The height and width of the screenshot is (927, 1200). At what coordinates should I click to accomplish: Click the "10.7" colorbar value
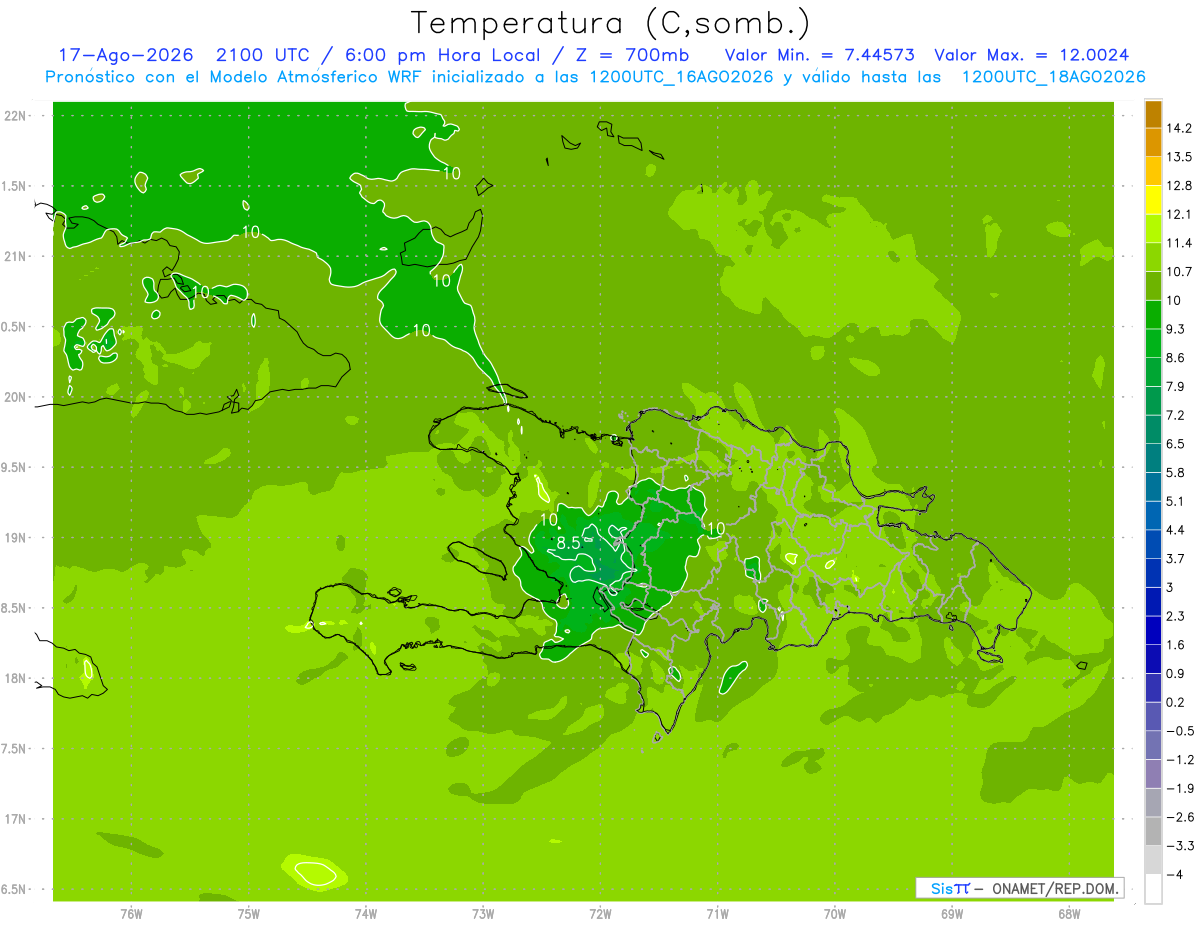(1180, 272)
